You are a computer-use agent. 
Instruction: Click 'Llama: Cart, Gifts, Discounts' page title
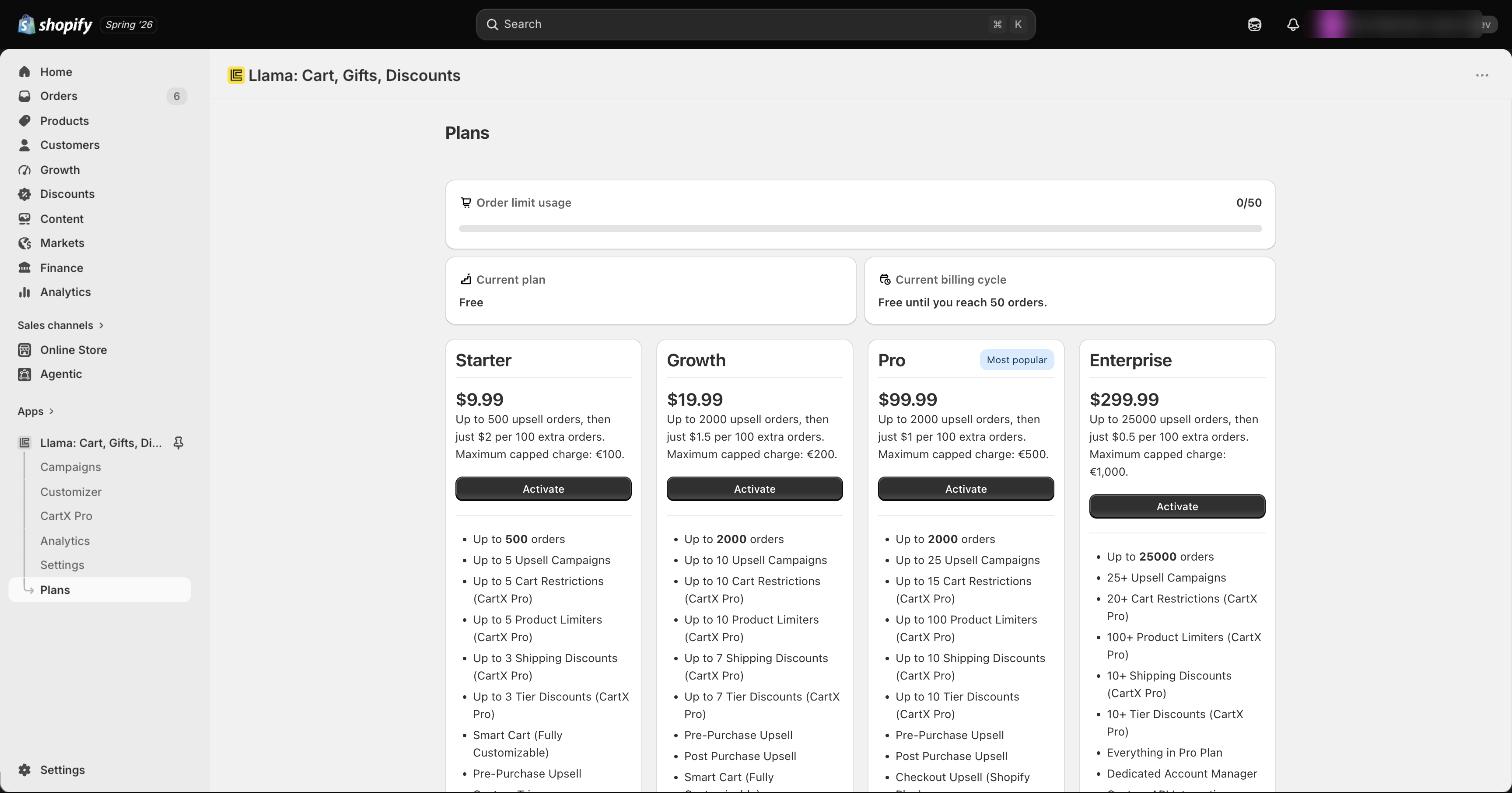pyautogui.click(x=354, y=75)
